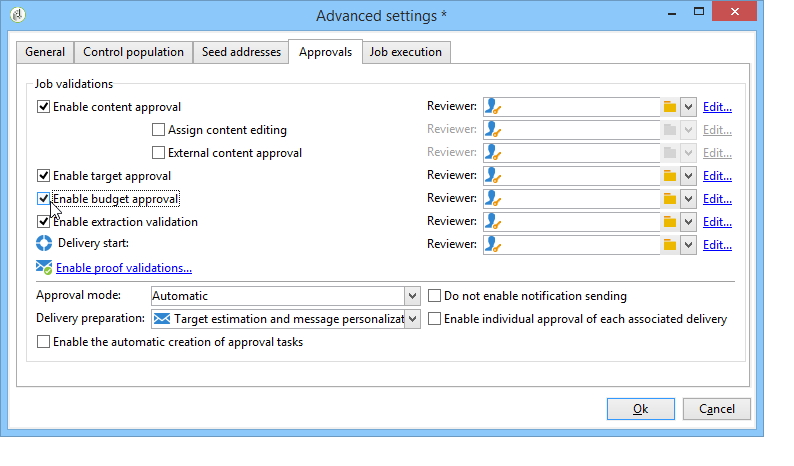Click the Delivery start icon
This screenshot has width=794, height=466.
[x=44, y=243]
